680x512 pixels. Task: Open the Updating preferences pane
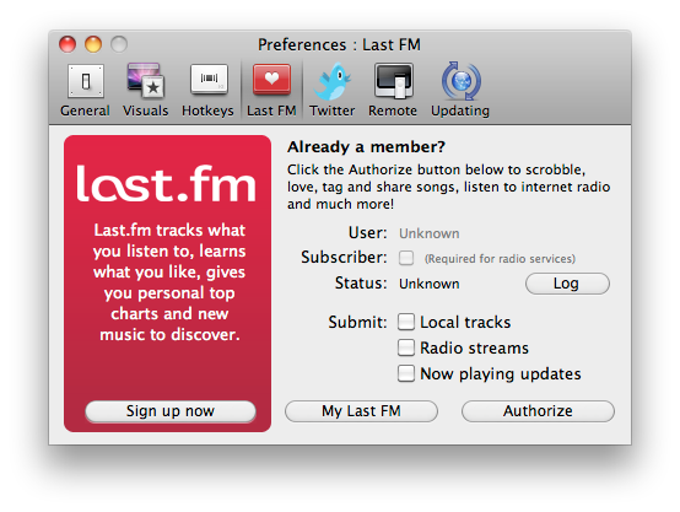(460, 90)
